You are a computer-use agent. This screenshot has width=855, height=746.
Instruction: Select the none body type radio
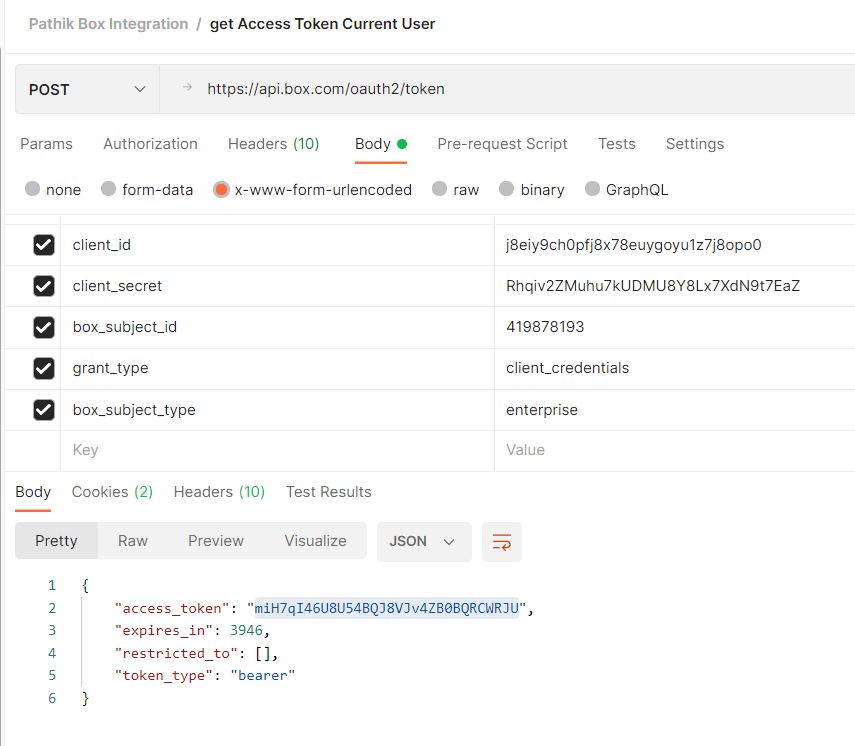pos(33,189)
